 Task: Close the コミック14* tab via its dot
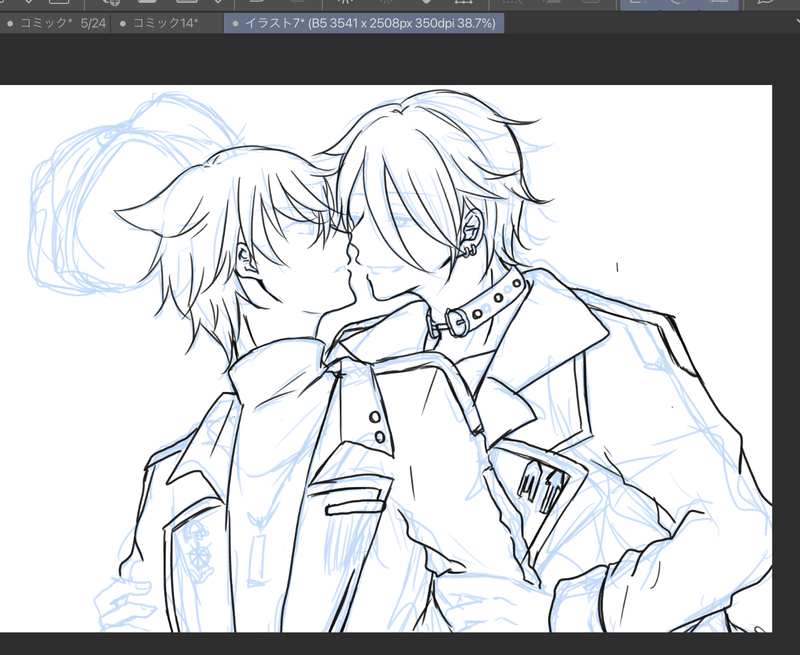122,23
